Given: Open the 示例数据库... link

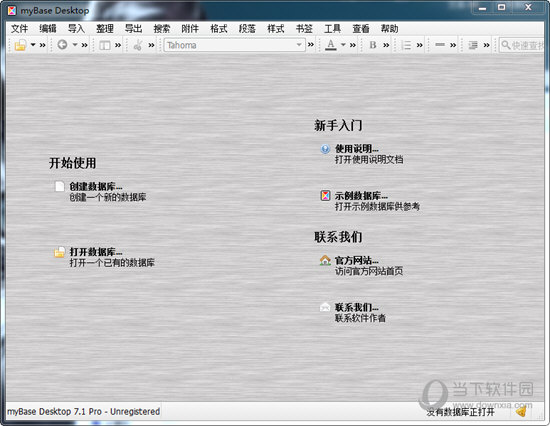Looking at the screenshot, I should [x=361, y=195].
